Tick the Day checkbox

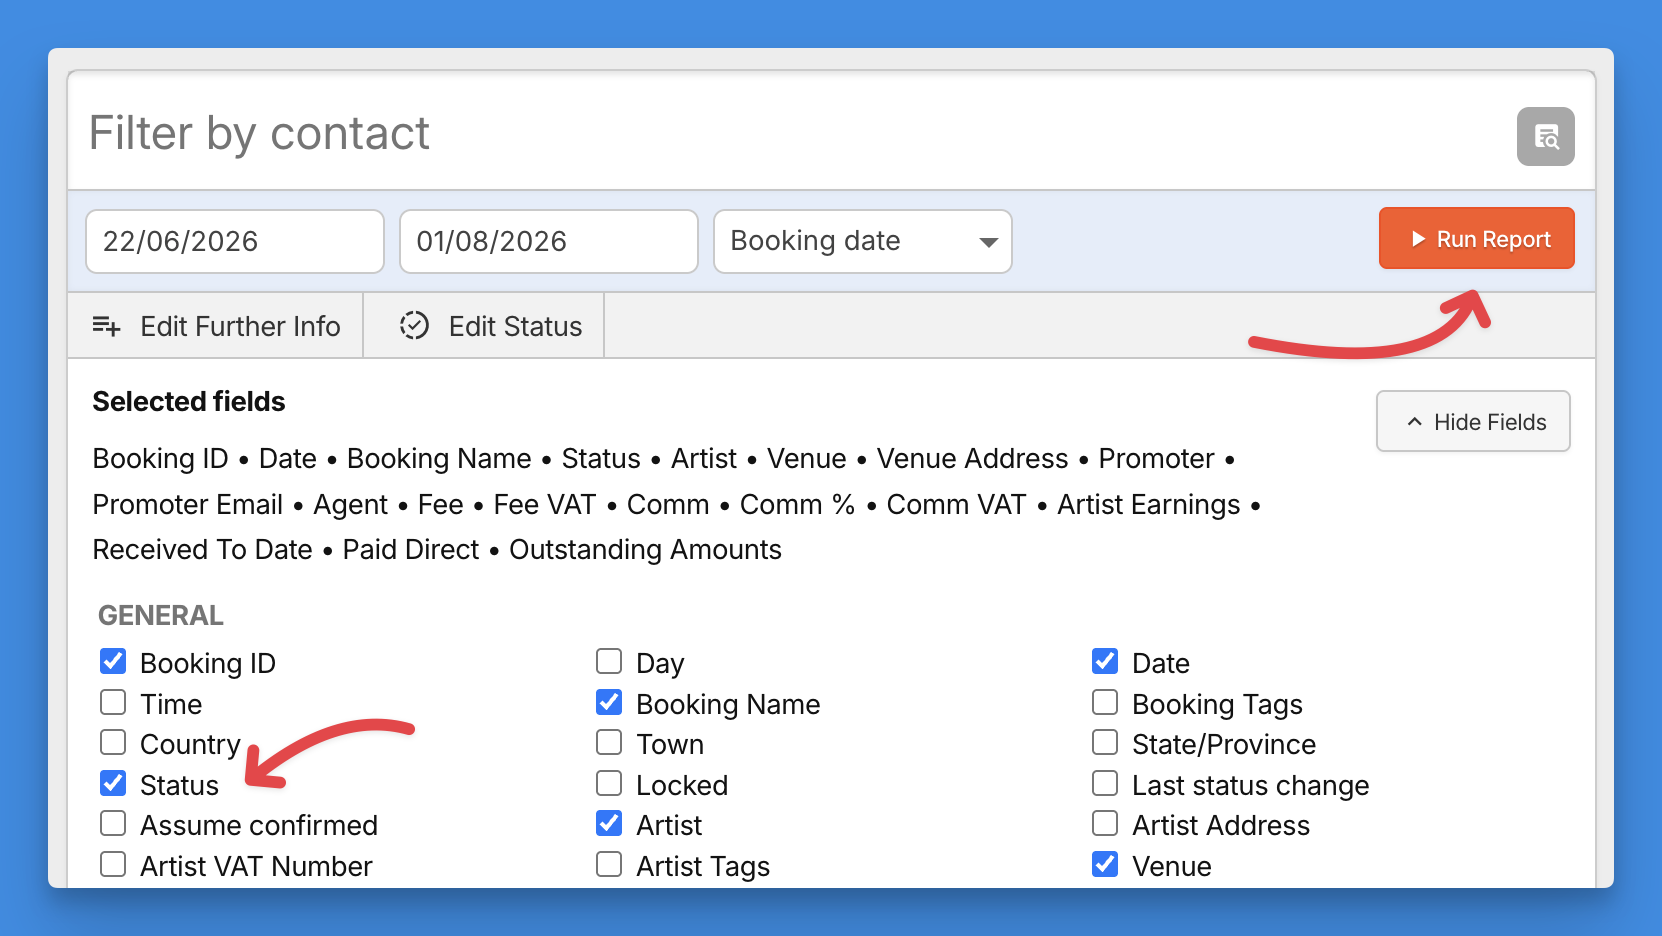[609, 661]
